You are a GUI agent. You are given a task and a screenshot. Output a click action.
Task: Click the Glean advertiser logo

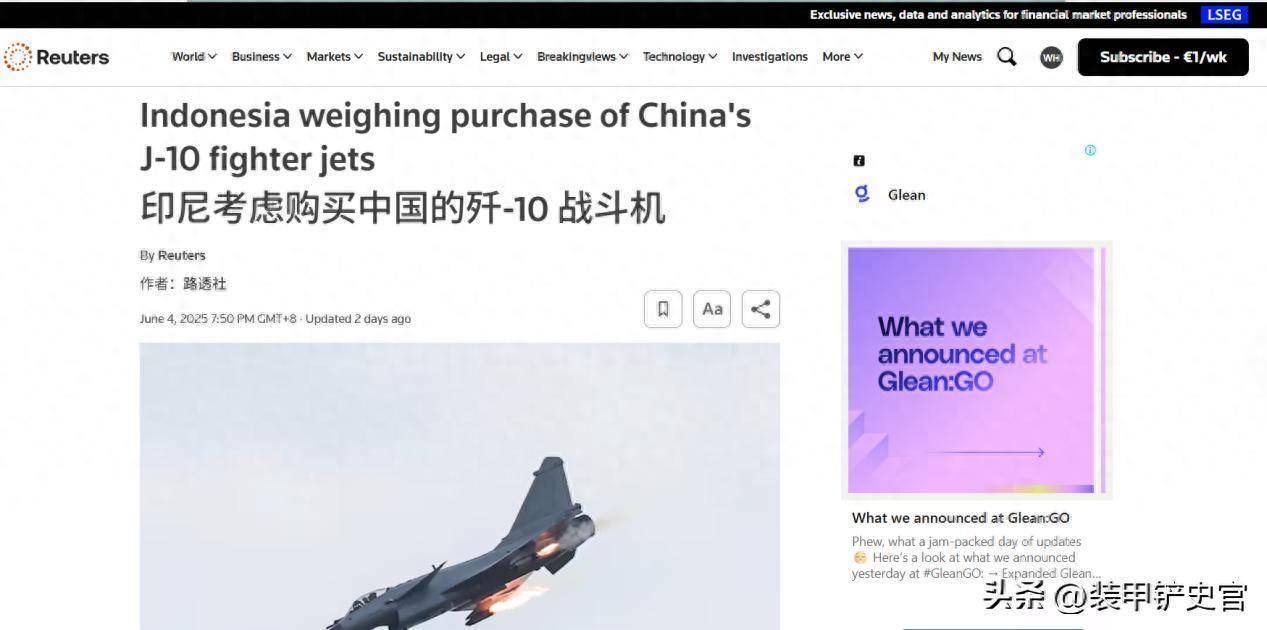click(x=862, y=193)
